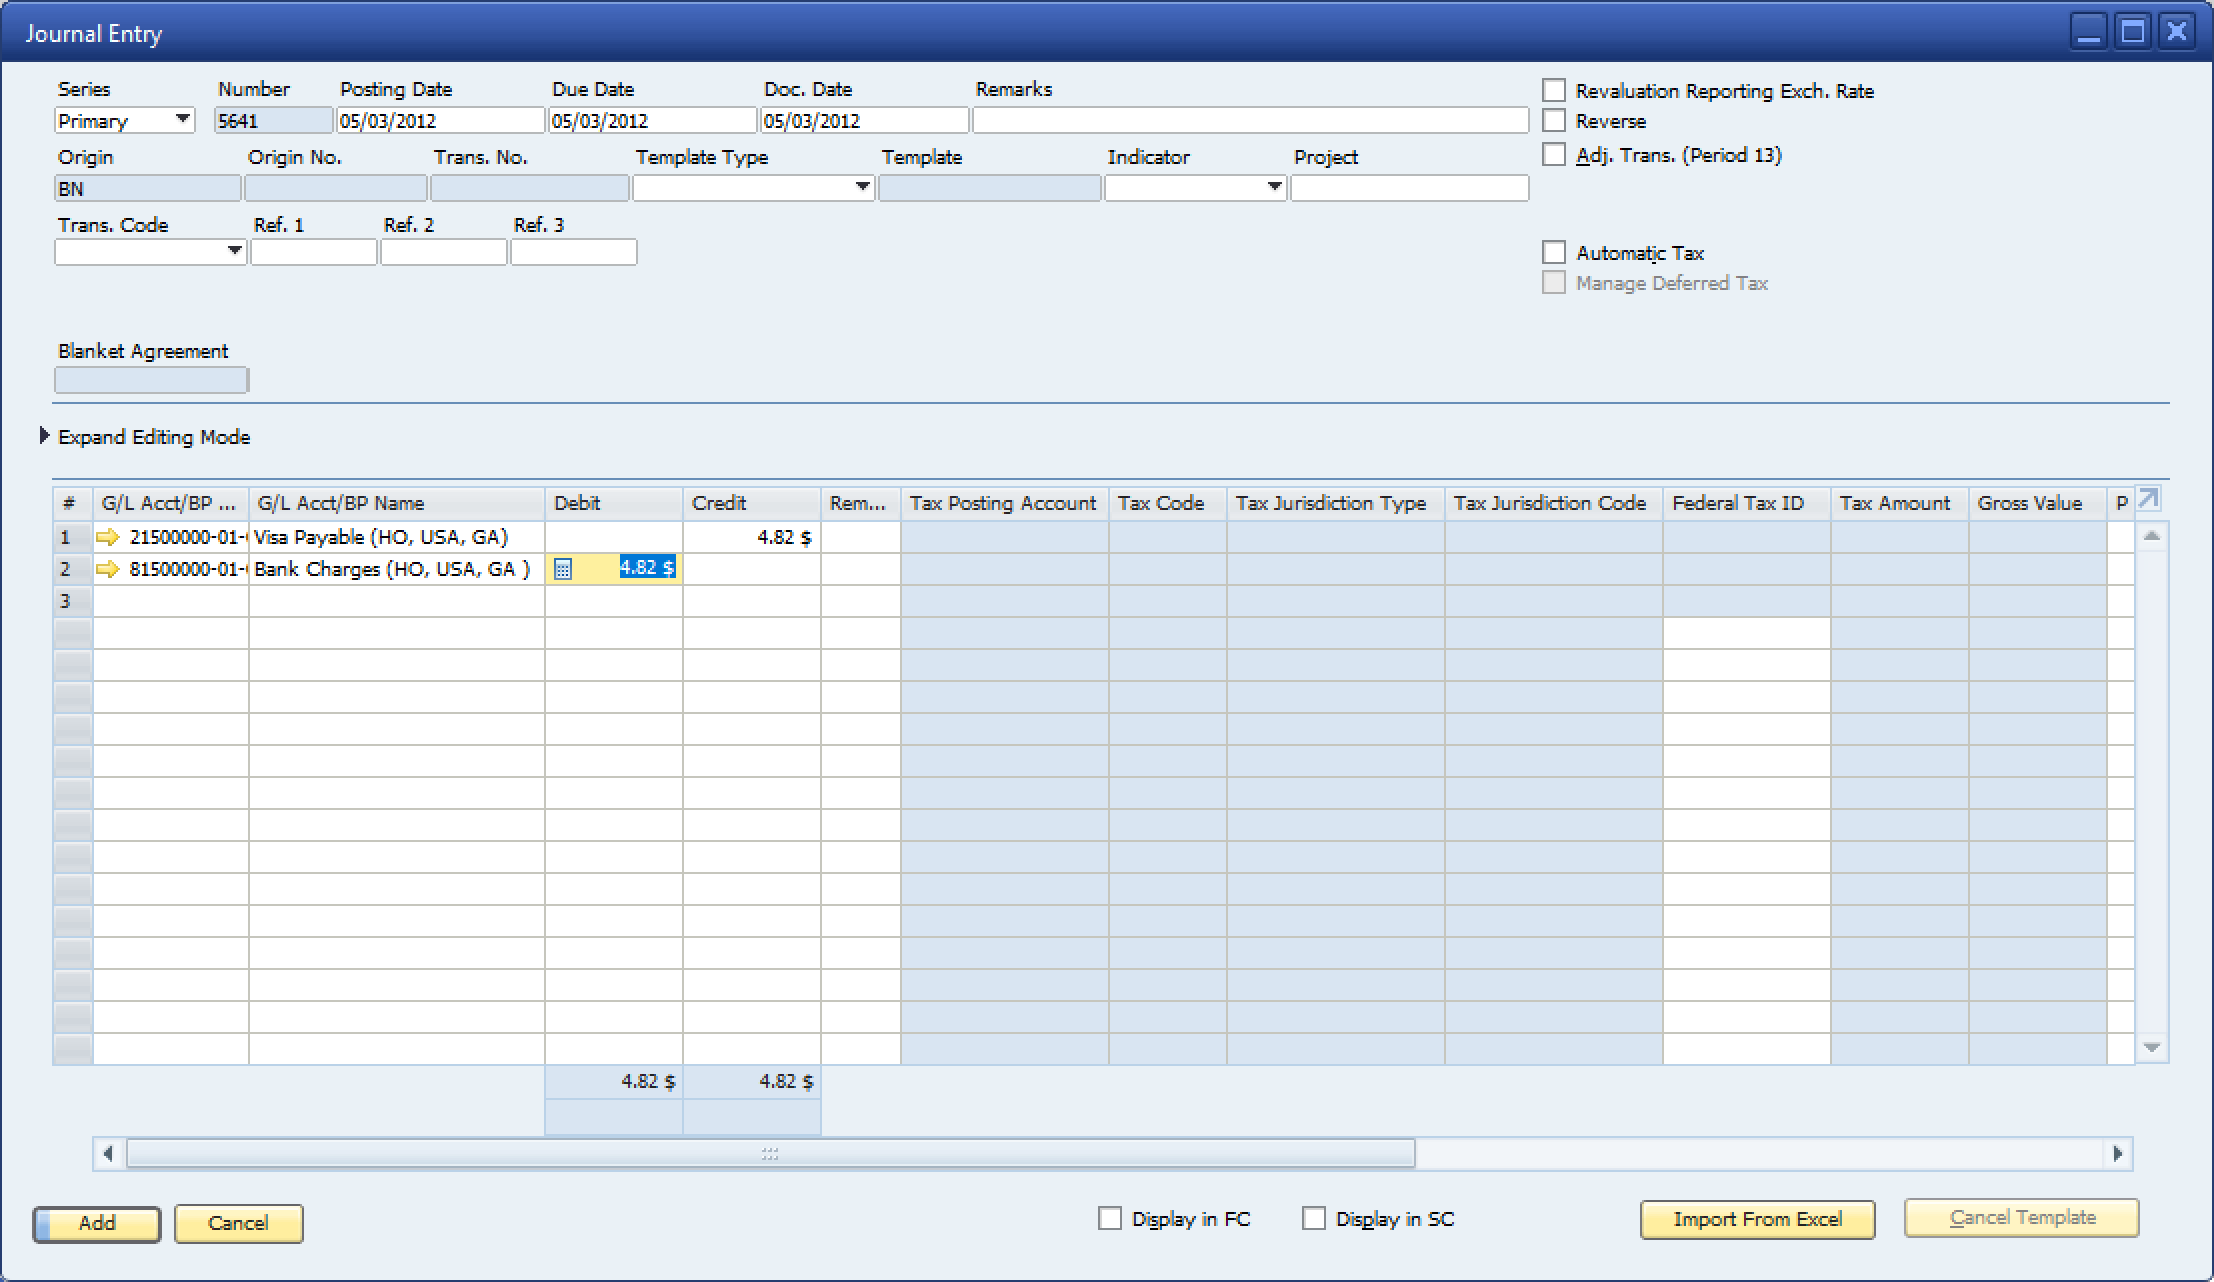Screen dimensions: 2214x1282
Task: Expand the Expand Editing Mode section
Action: (44, 436)
